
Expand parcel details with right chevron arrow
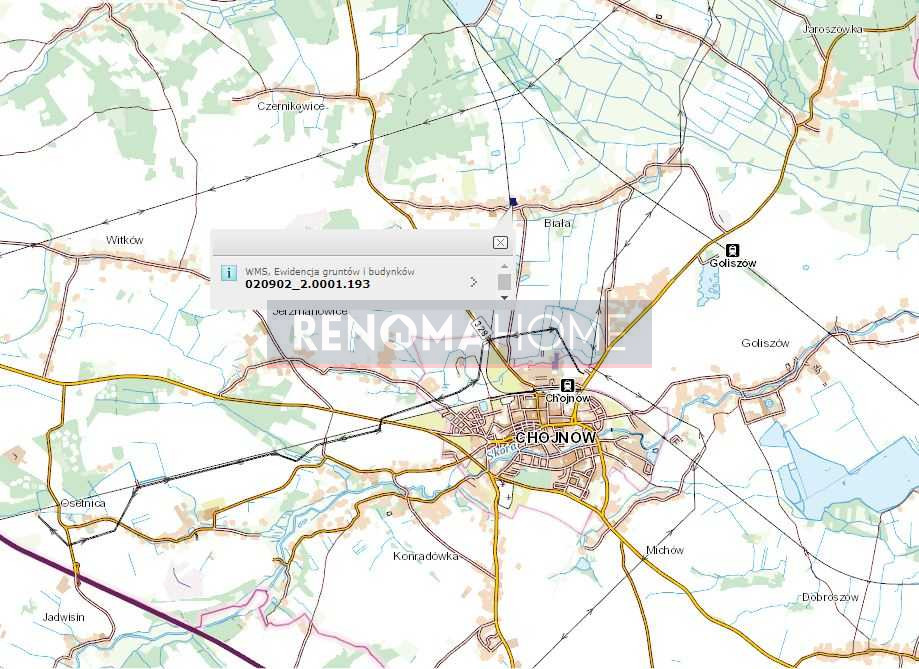(474, 282)
